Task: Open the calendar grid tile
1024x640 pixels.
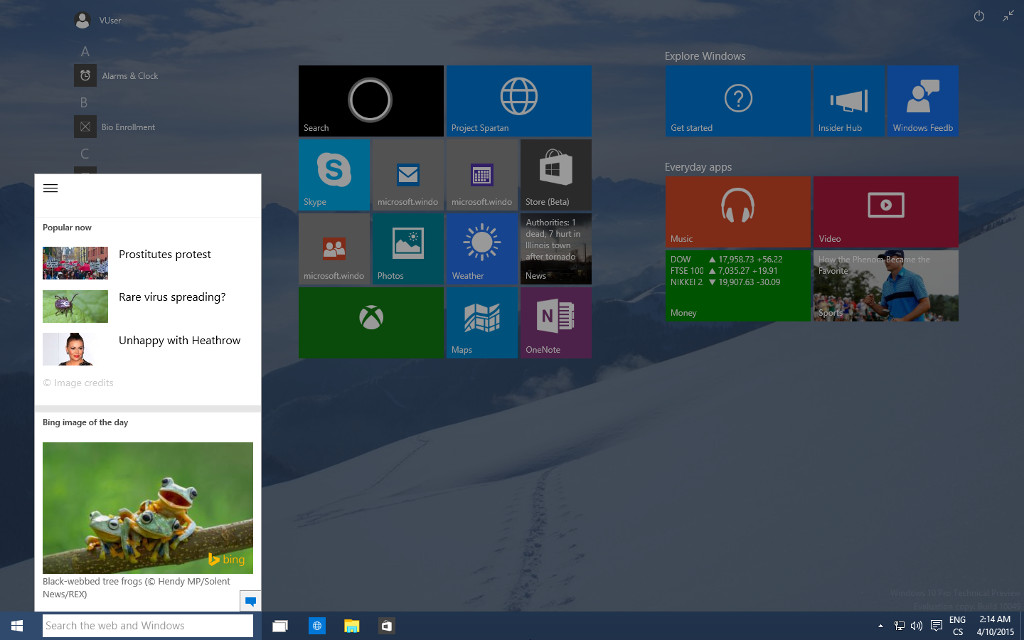Action: (x=482, y=174)
